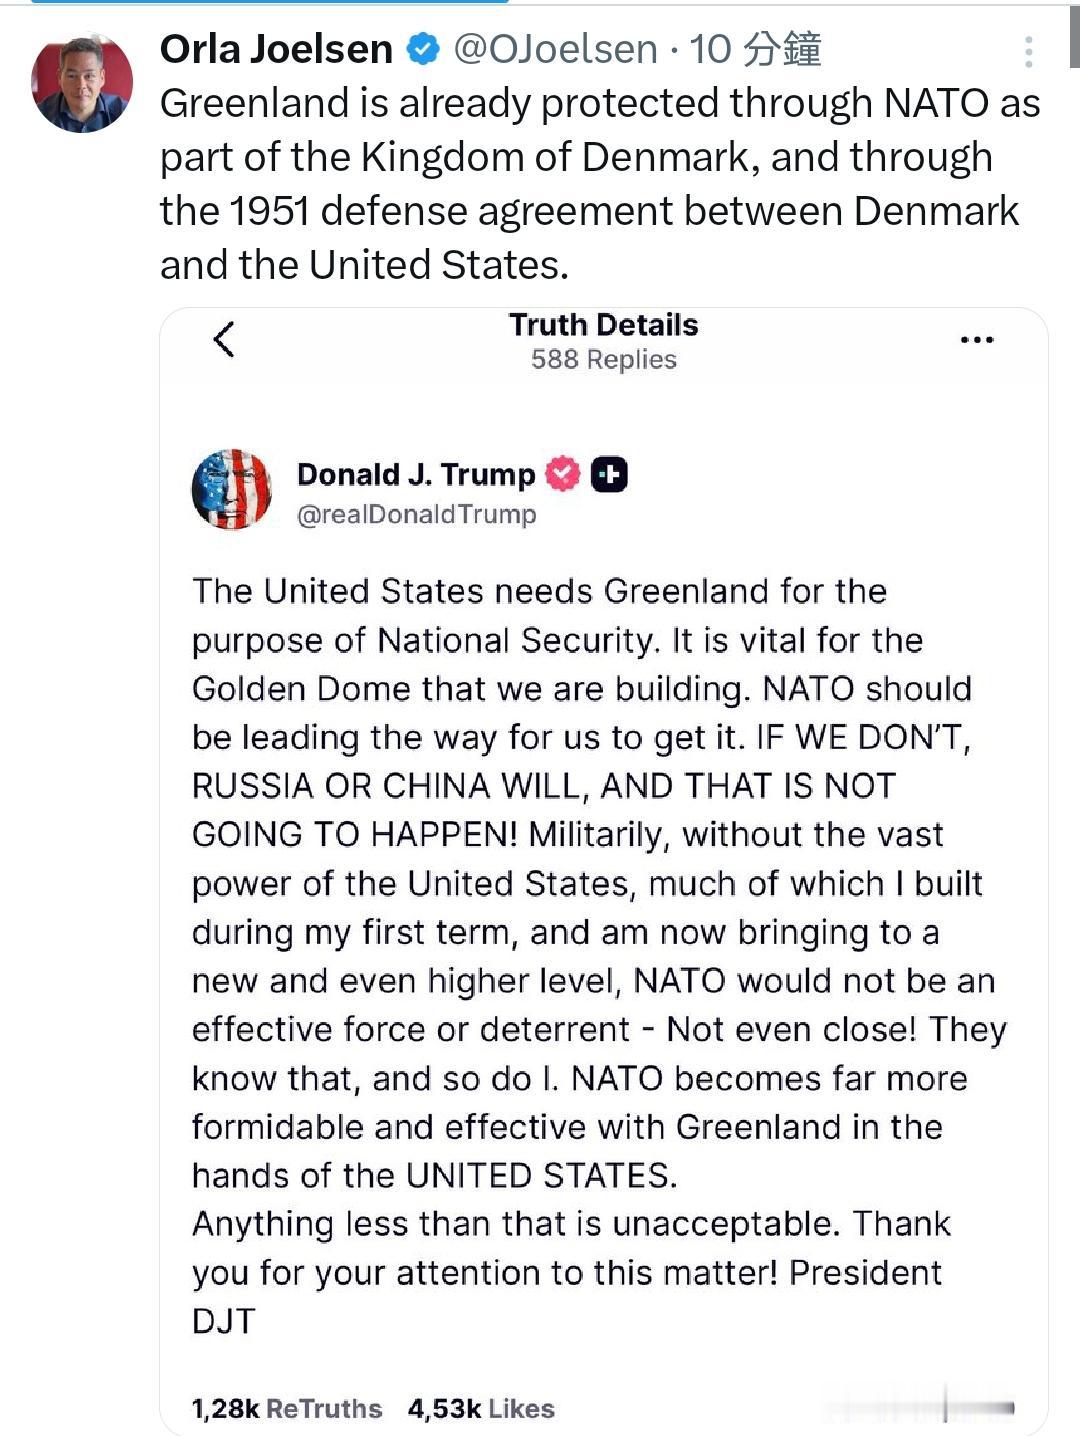Tap the 4,53k Likes count
1080x1436 pixels.
point(481,1409)
